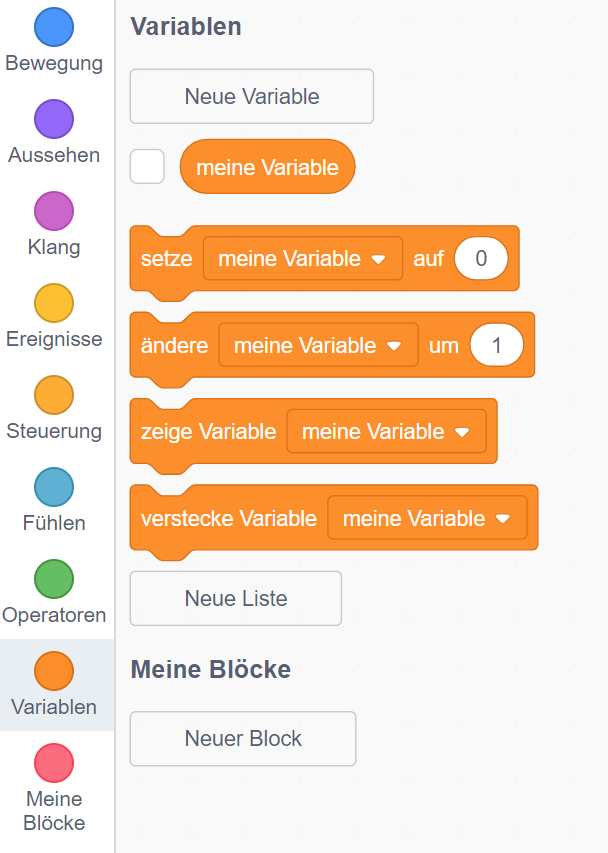Switch to the Variablen category tab
Image resolution: width=608 pixels, height=853 pixels.
(54, 685)
